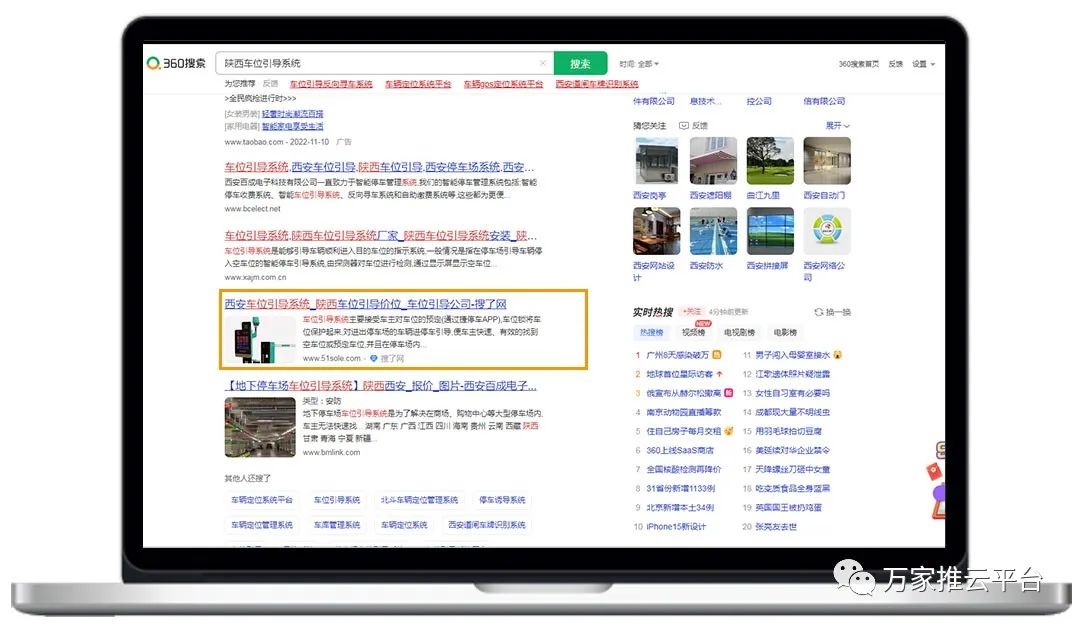
Task: Click the 西安岗亭 image thumbnail
Action: pos(656,161)
